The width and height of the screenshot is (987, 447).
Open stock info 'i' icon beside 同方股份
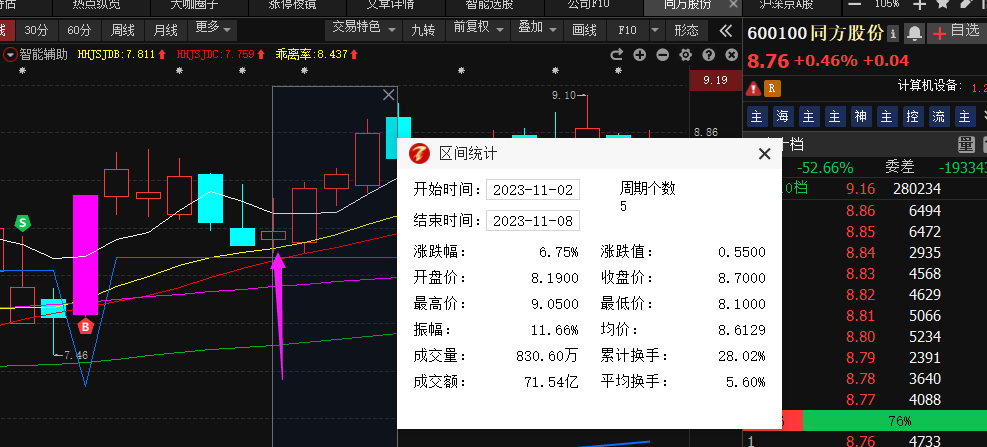tap(893, 33)
